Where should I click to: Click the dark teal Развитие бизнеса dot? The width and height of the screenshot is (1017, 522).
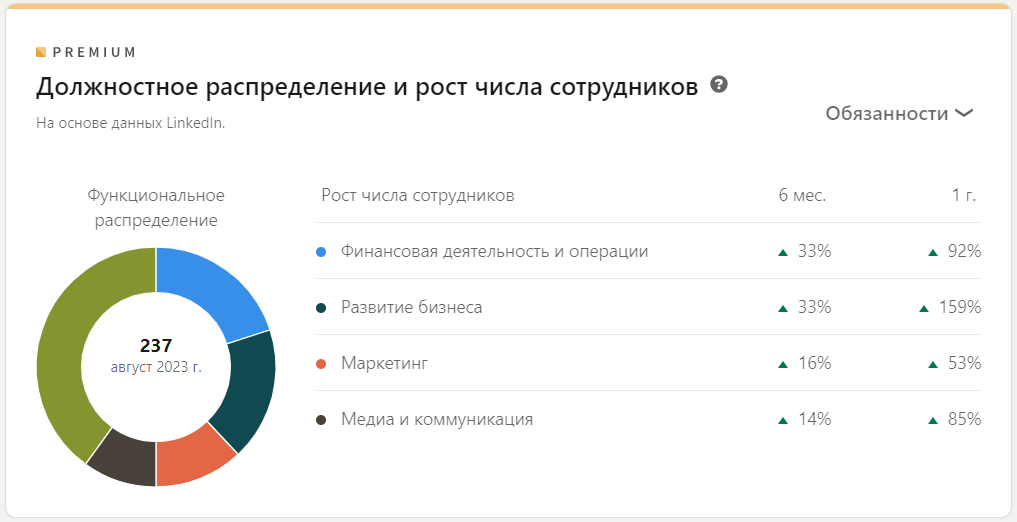(x=321, y=308)
